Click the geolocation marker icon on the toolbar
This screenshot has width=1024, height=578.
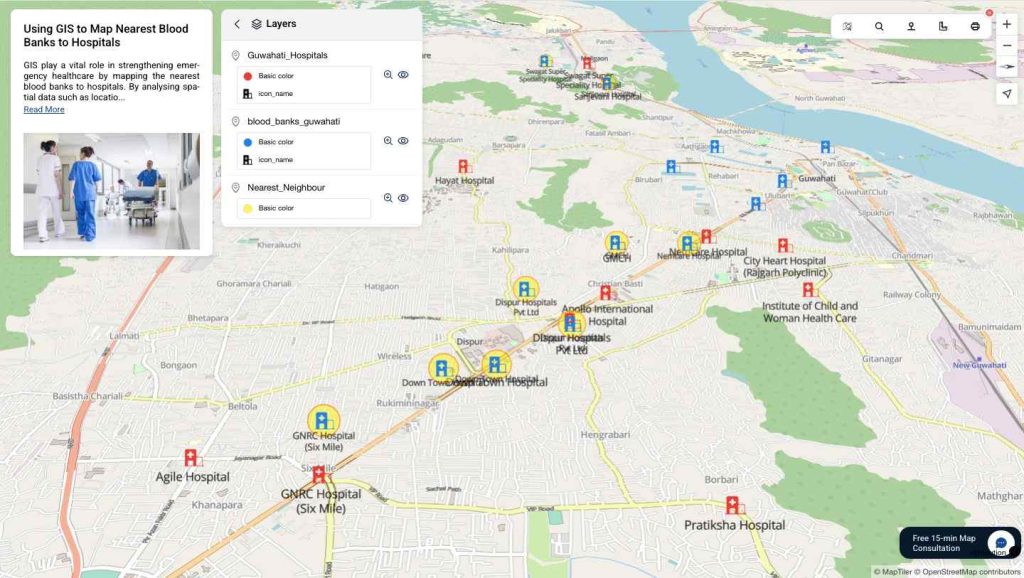click(x=911, y=27)
